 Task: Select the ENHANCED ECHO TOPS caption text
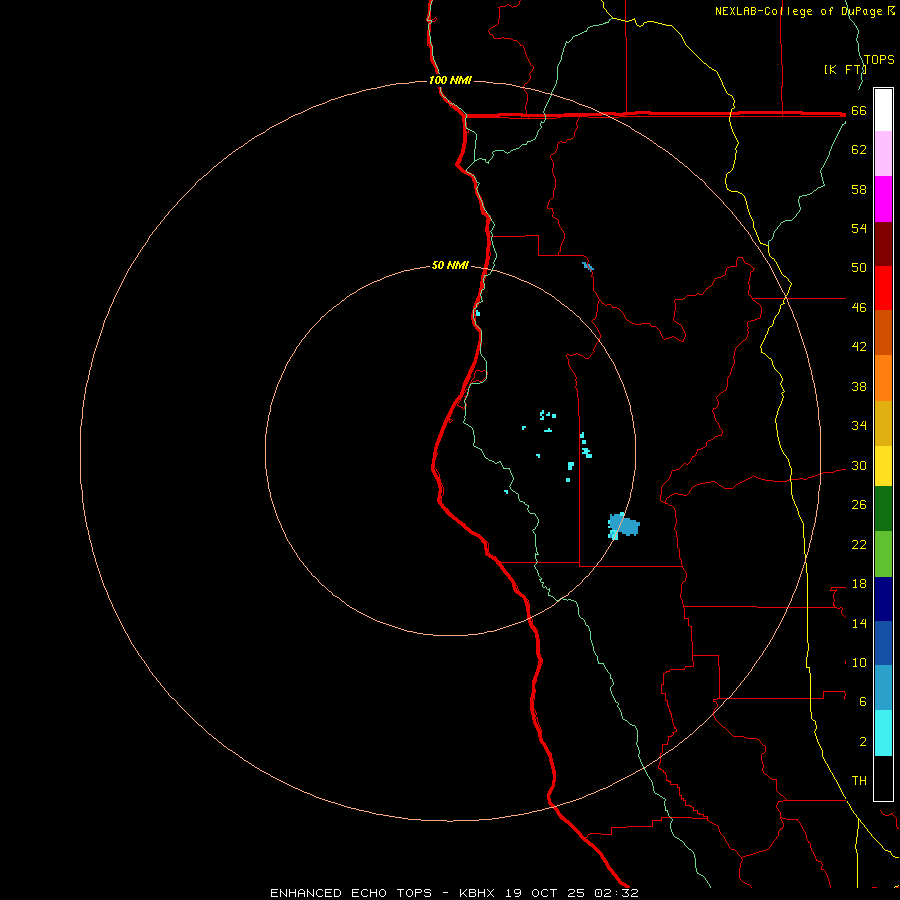tap(356, 893)
